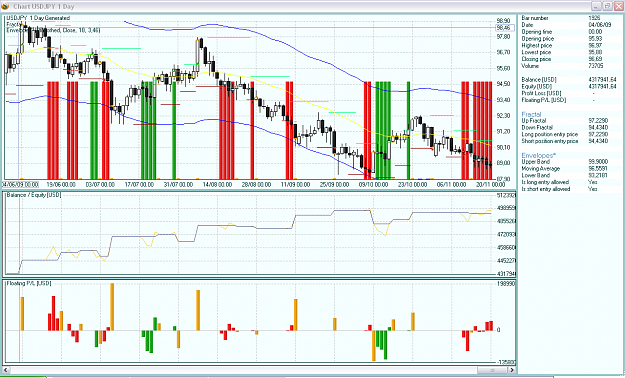Click the 09/10 00:00 date axis label
This screenshot has width=625, height=378.
point(373,185)
